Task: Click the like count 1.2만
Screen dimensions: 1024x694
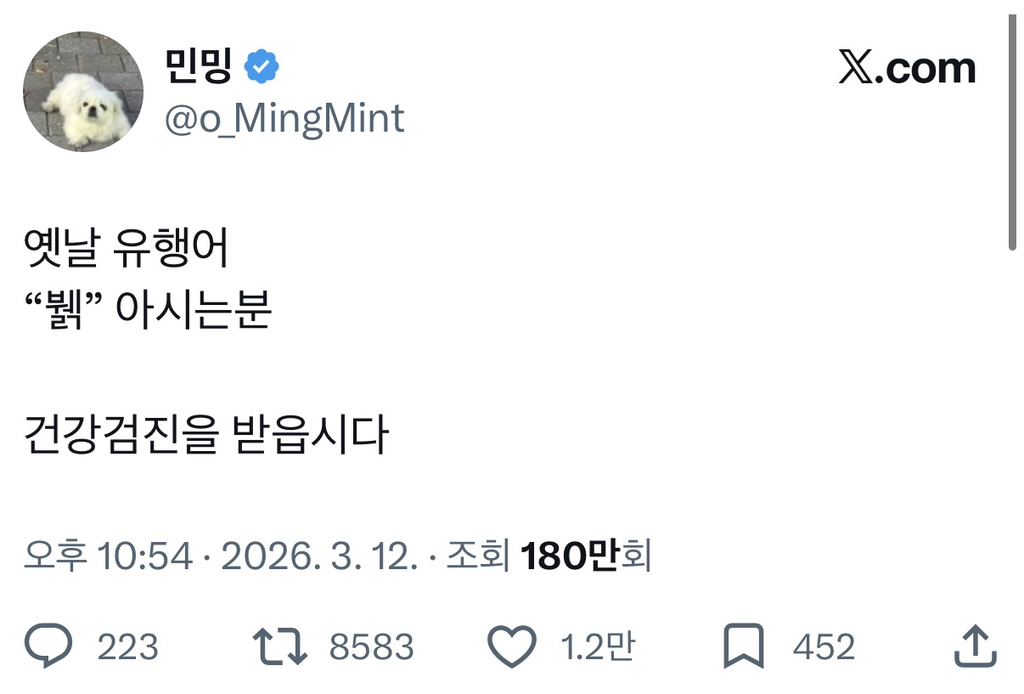Action: (597, 647)
